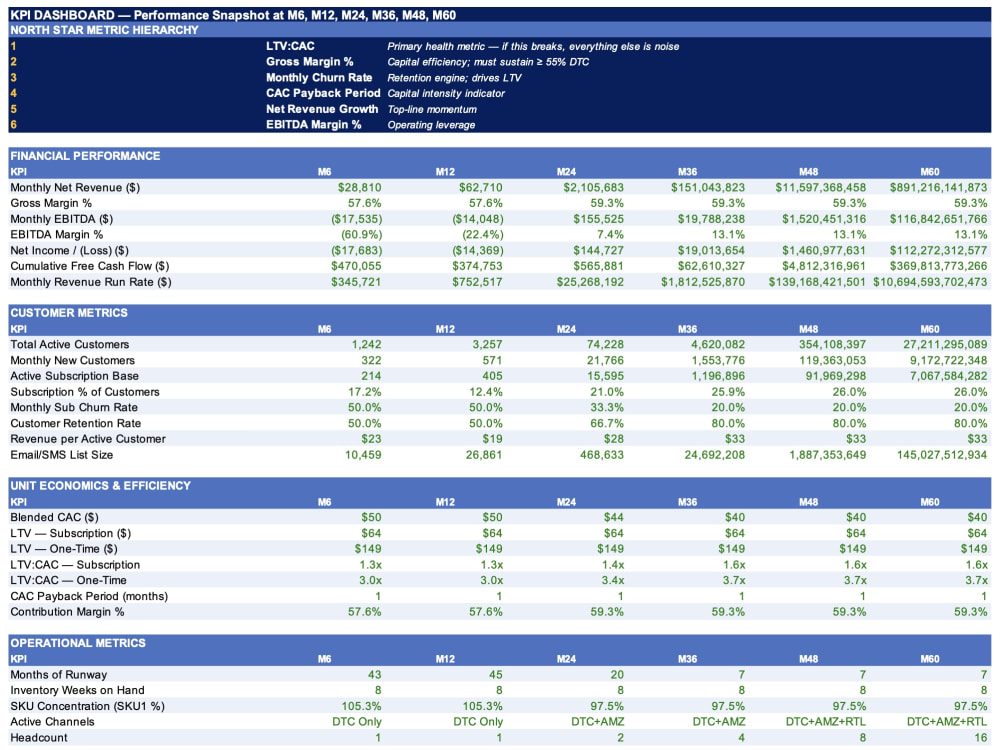The width and height of the screenshot is (1000, 750).
Task: Click Headcount M36 value 4
Action: coord(741,738)
